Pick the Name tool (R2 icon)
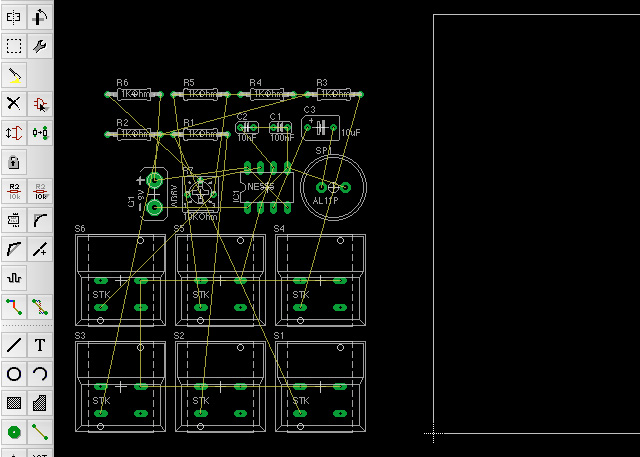The image size is (640, 457). pos(14,190)
